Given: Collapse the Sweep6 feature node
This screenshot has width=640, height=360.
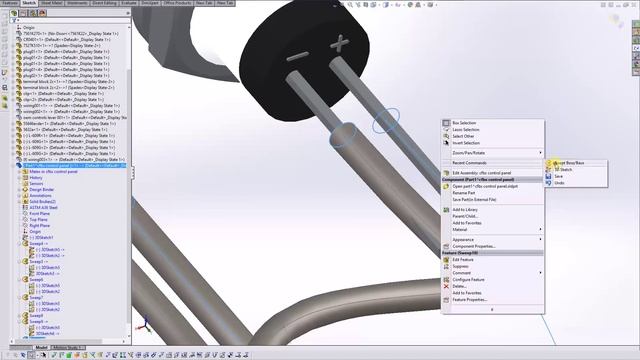Looking at the screenshot, I should point(19,280).
